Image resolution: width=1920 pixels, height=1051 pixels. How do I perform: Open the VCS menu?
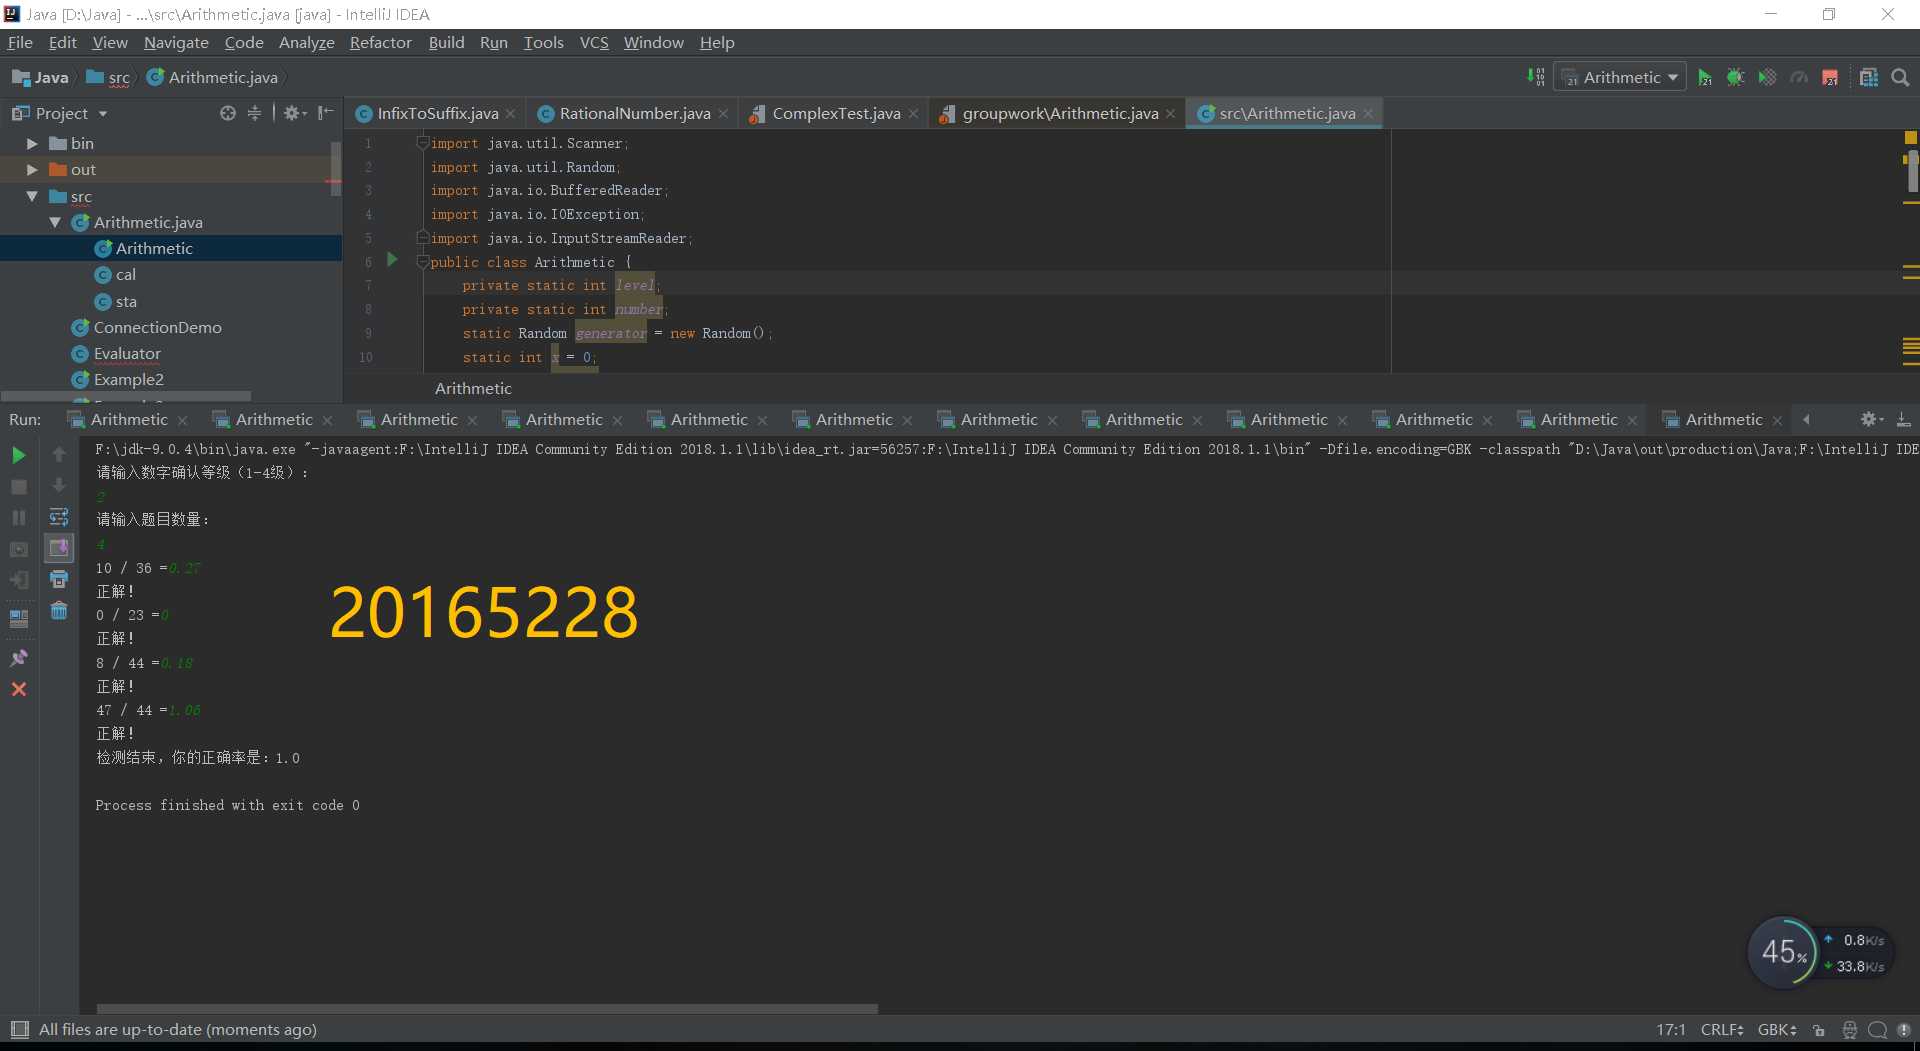pyautogui.click(x=594, y=42)
